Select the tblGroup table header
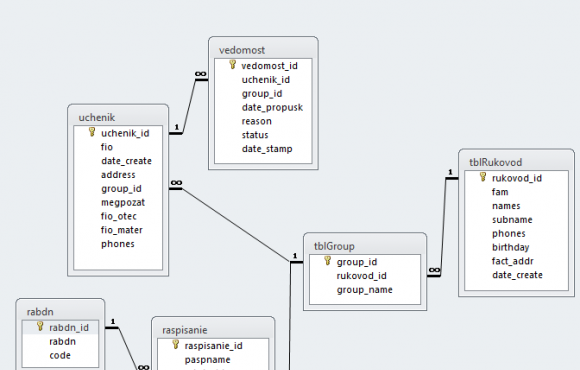The height and width of the screenshot is (370, 580). (365, 246)
